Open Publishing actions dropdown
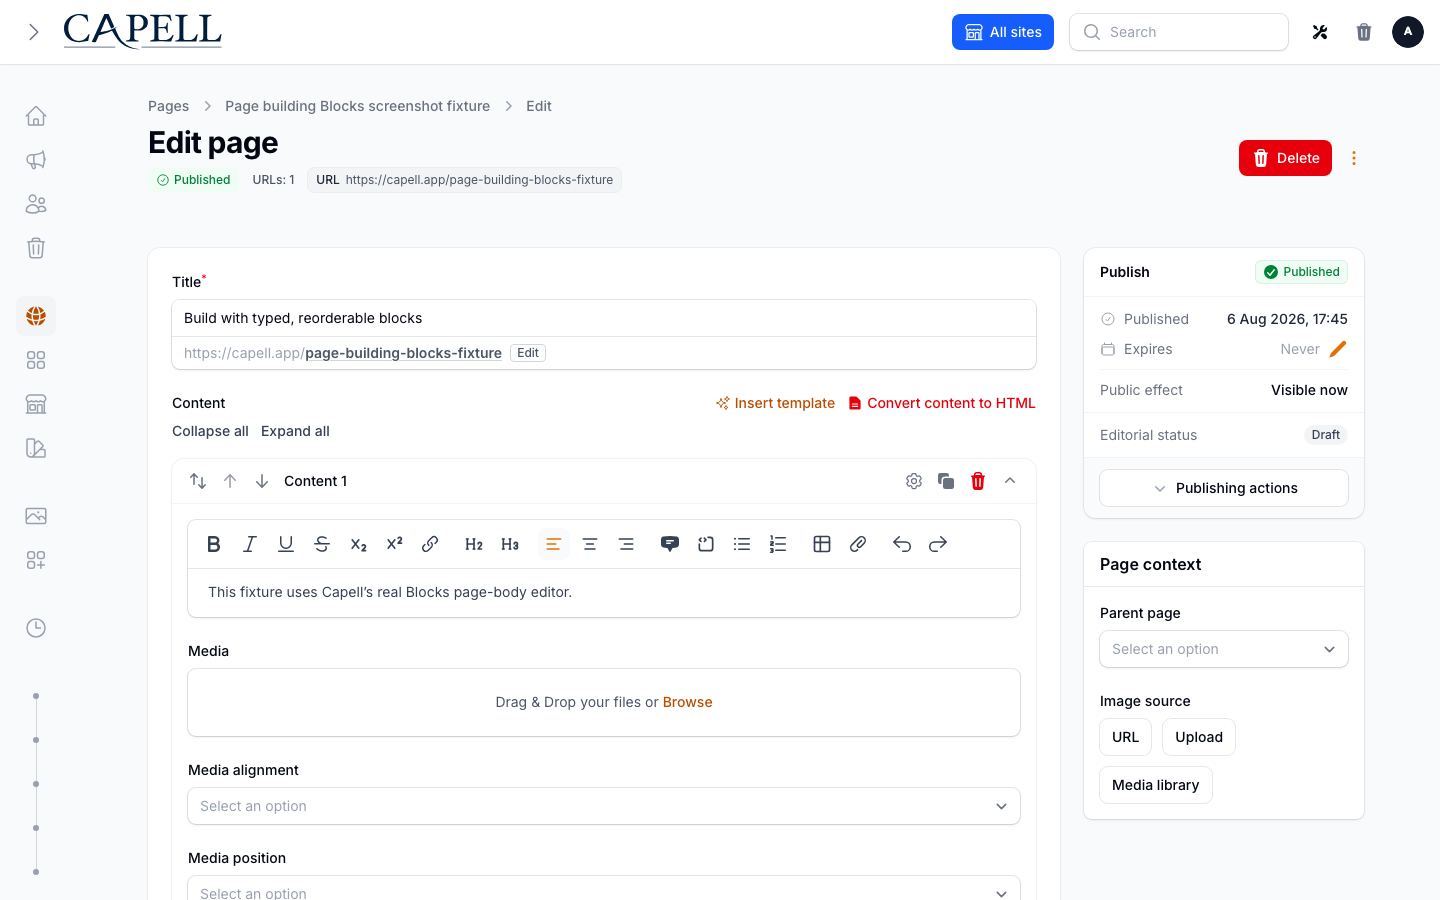Image resolution: width=1440 pixels, height=900 pixels. [1224, 488]
